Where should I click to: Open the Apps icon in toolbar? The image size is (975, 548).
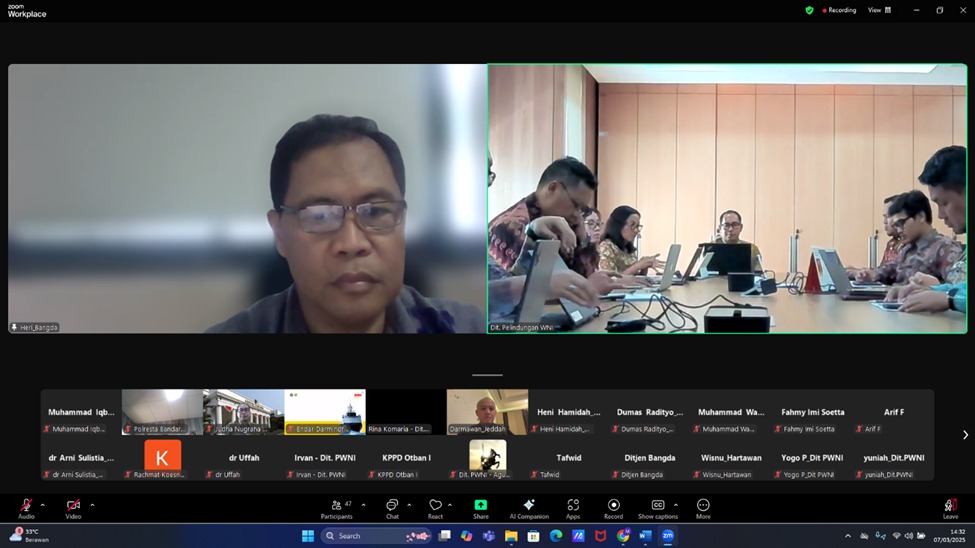pos(573,506)
